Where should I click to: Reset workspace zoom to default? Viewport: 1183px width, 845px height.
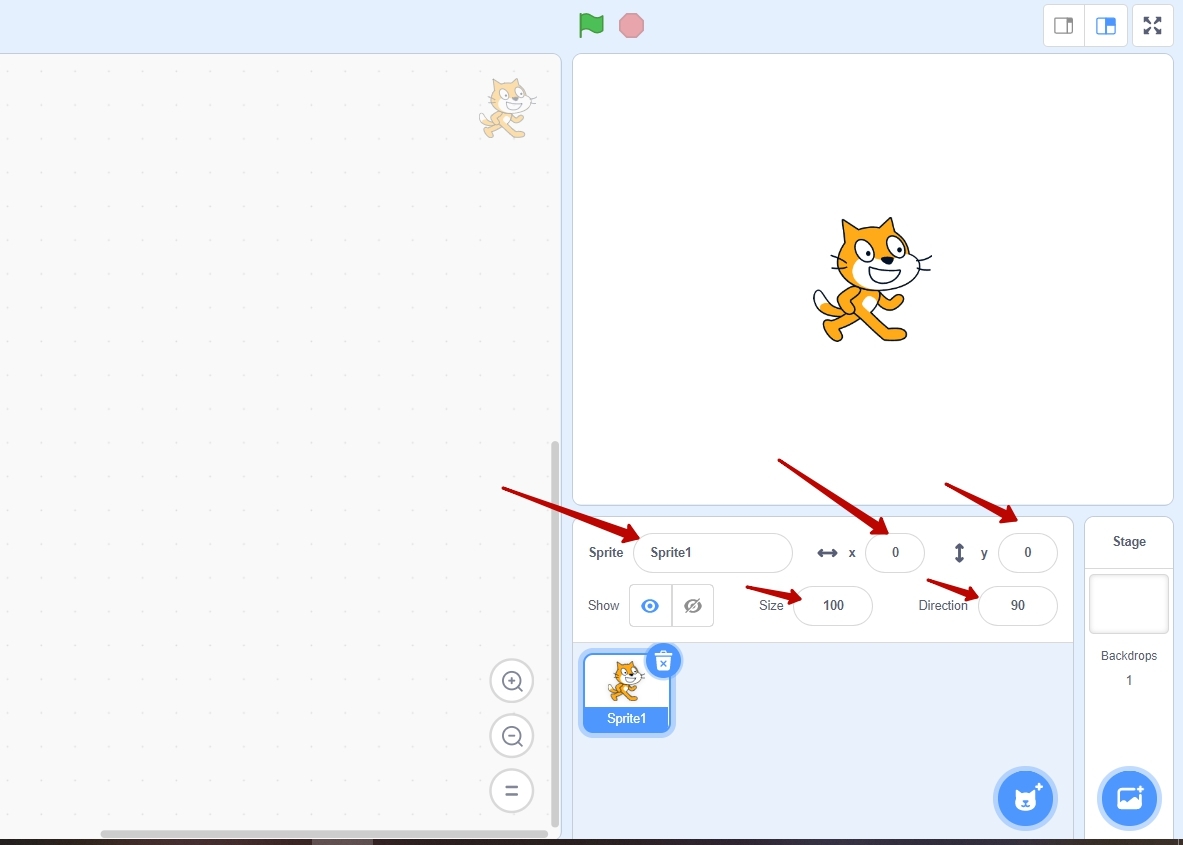tap(512, 791)
